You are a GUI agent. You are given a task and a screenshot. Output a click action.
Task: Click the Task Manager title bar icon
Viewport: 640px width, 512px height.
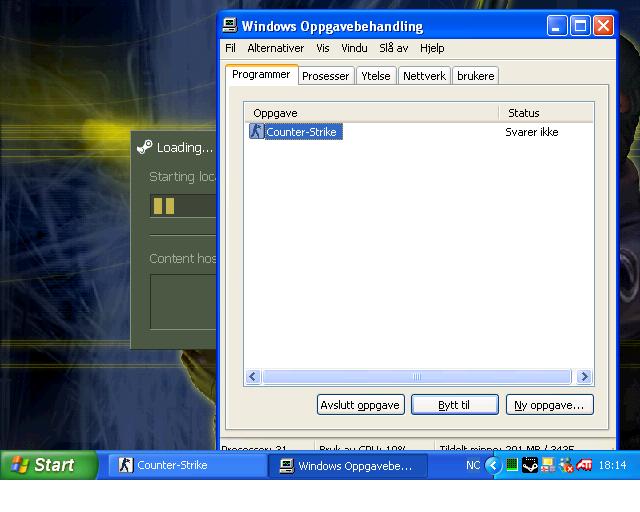tap(229, 26)
